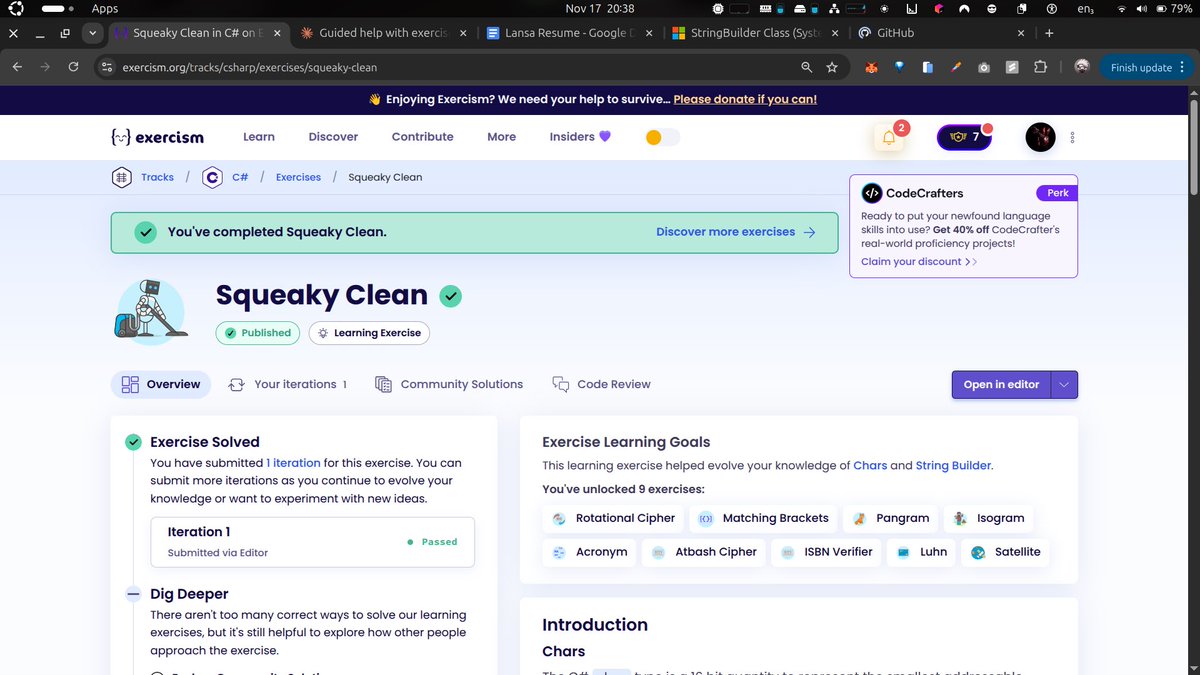This screenshot has height=675, width=1200.
Task: Select the Pangram exercise
Action: click(890, 518)
